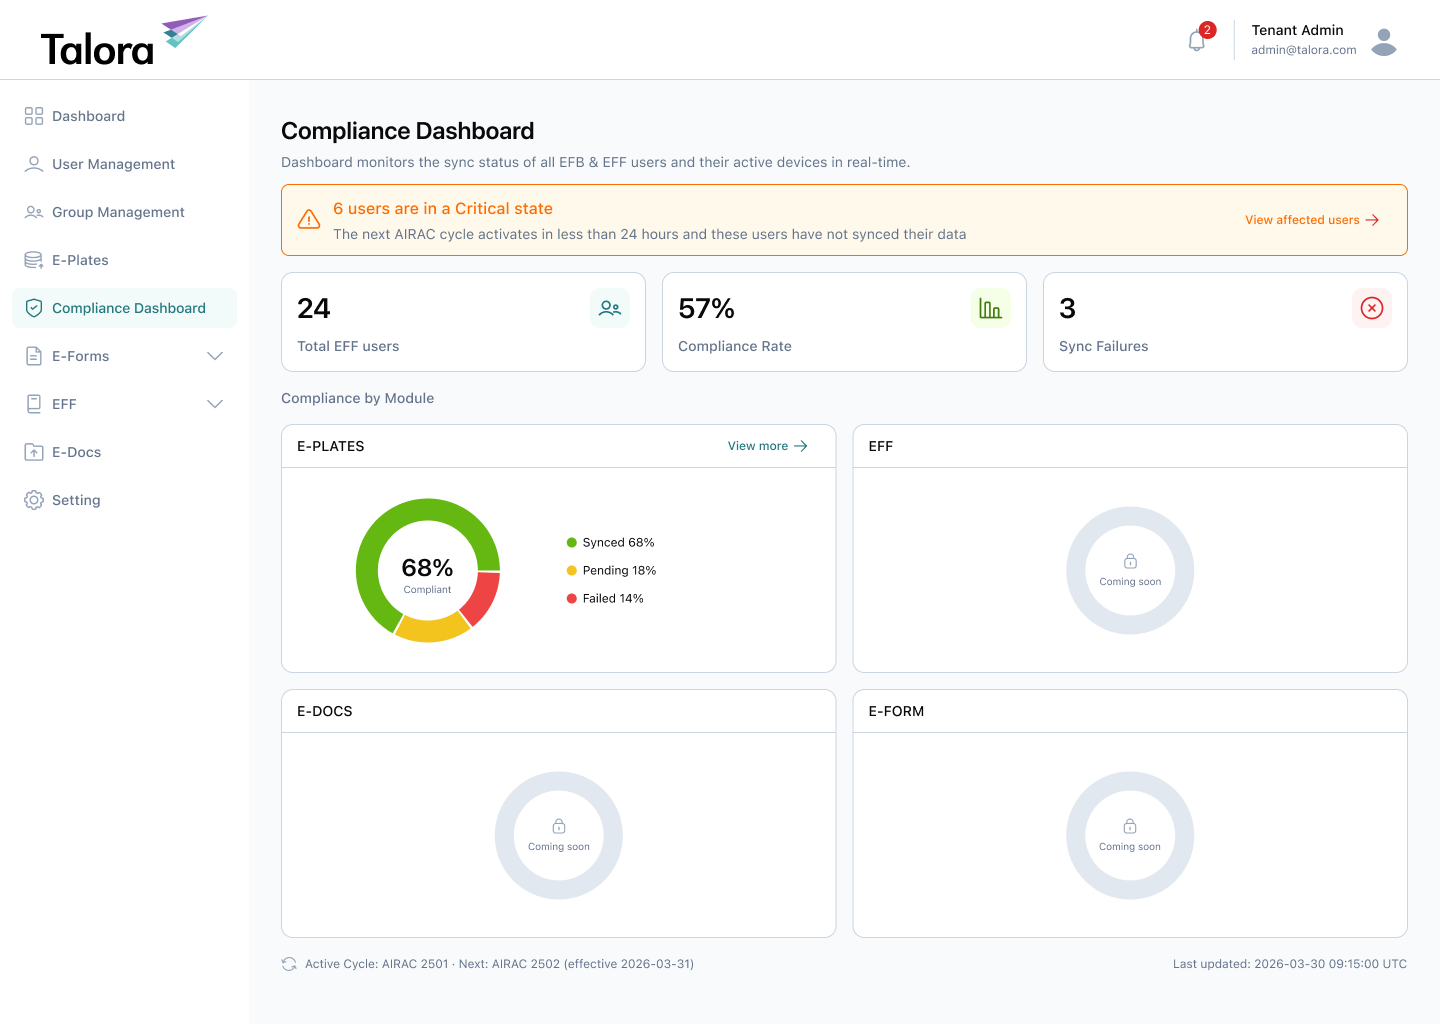Image resolution: width=1440 pixels, height=1024 pixels.
Task: Click the green Synced legend dot
Action: tap(572, 543)
